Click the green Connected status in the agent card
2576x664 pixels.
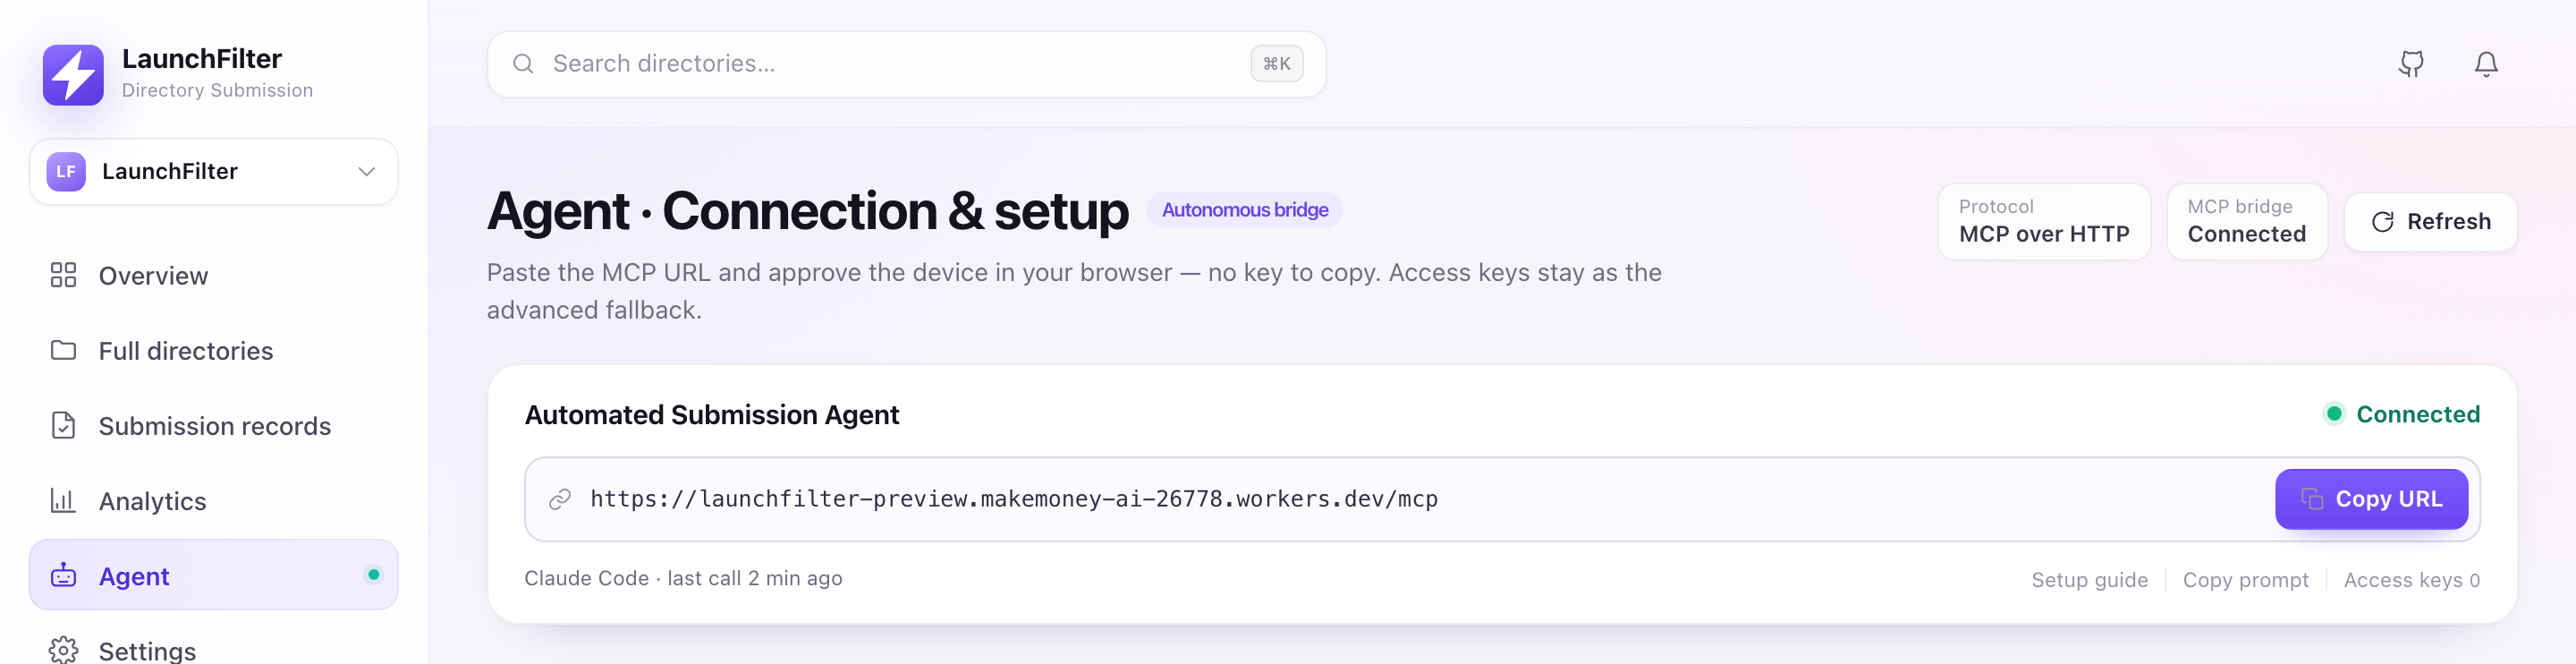coord(2401,414)
